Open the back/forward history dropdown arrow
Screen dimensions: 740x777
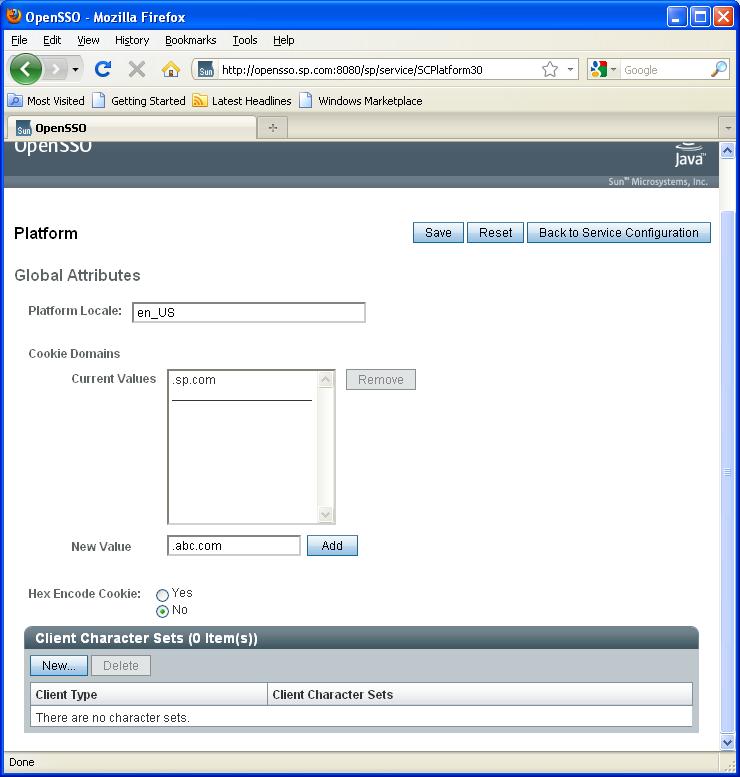[75, 69]
